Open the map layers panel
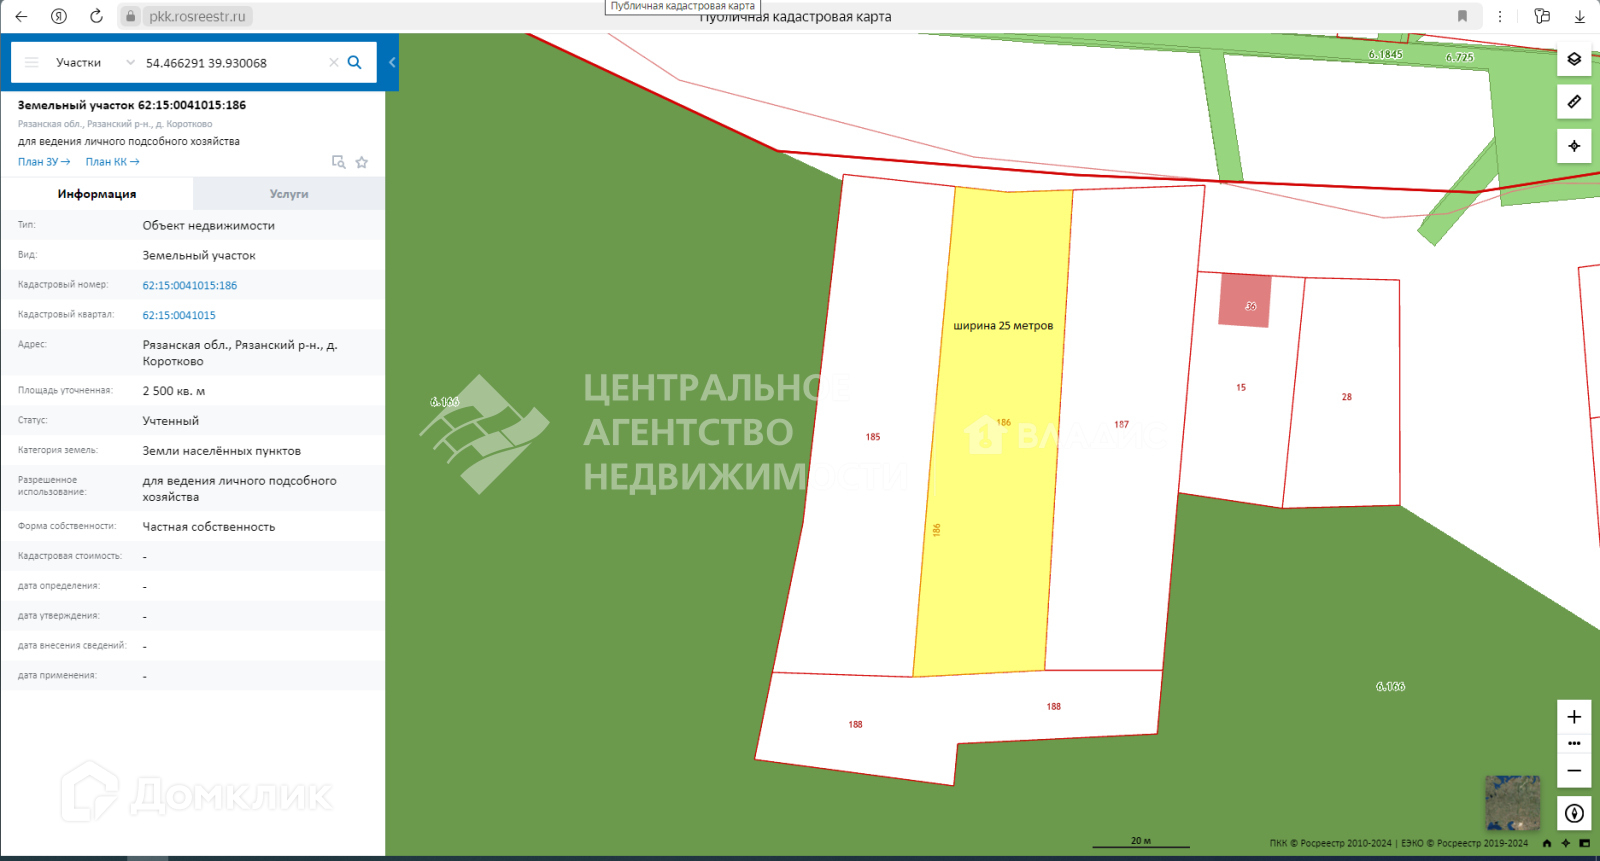The height and width of the screenshot is (861, 1600). (x=1574, y=59)
